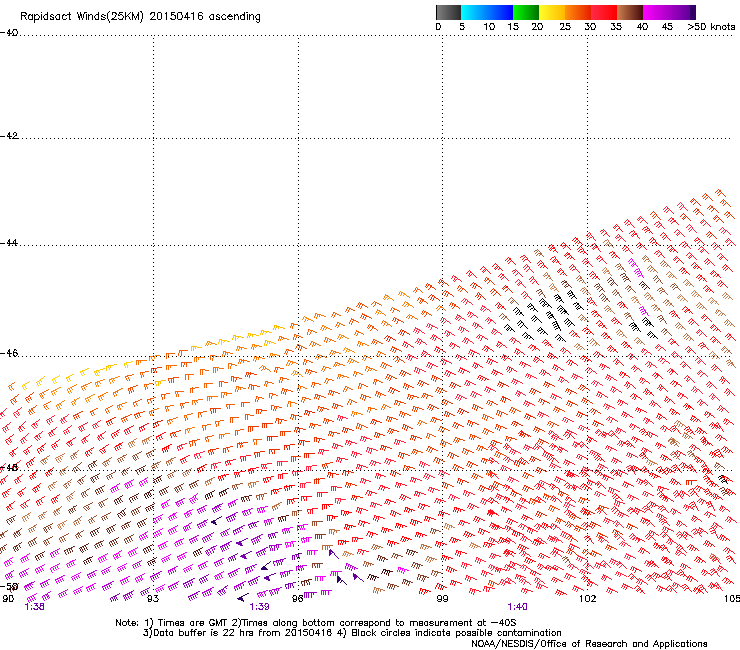
Task: Select the brown 35-40 knots color band
Action: (x=630, y=12)
